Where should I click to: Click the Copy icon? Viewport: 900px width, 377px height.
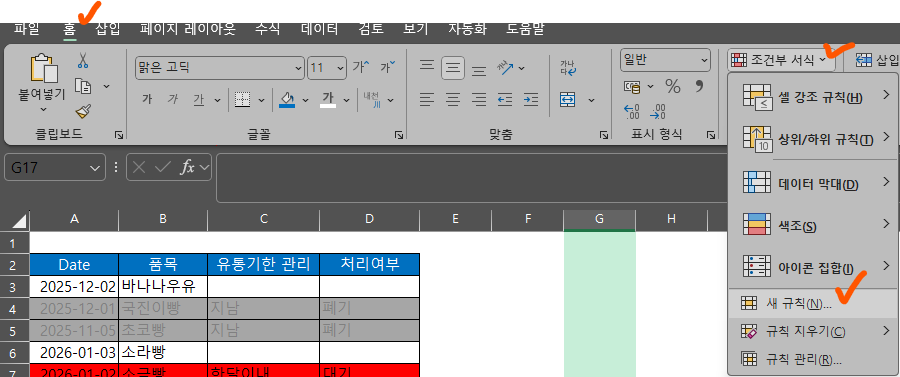[x=83, y=86]
